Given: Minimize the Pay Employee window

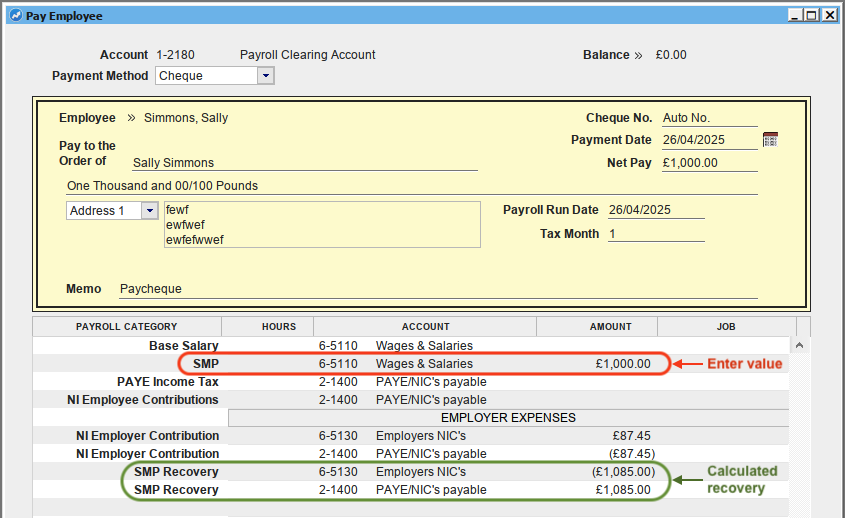Looking at the screenshot, I should click(x=795, y=16).
